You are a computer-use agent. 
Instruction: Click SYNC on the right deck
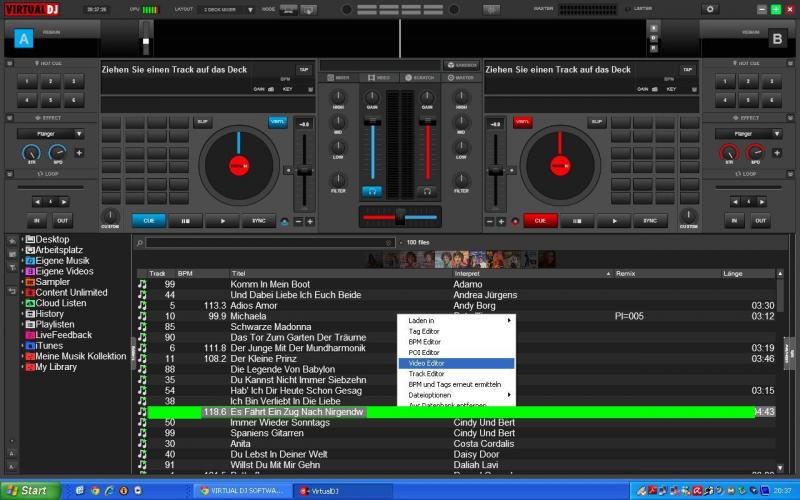coord(650,221)
